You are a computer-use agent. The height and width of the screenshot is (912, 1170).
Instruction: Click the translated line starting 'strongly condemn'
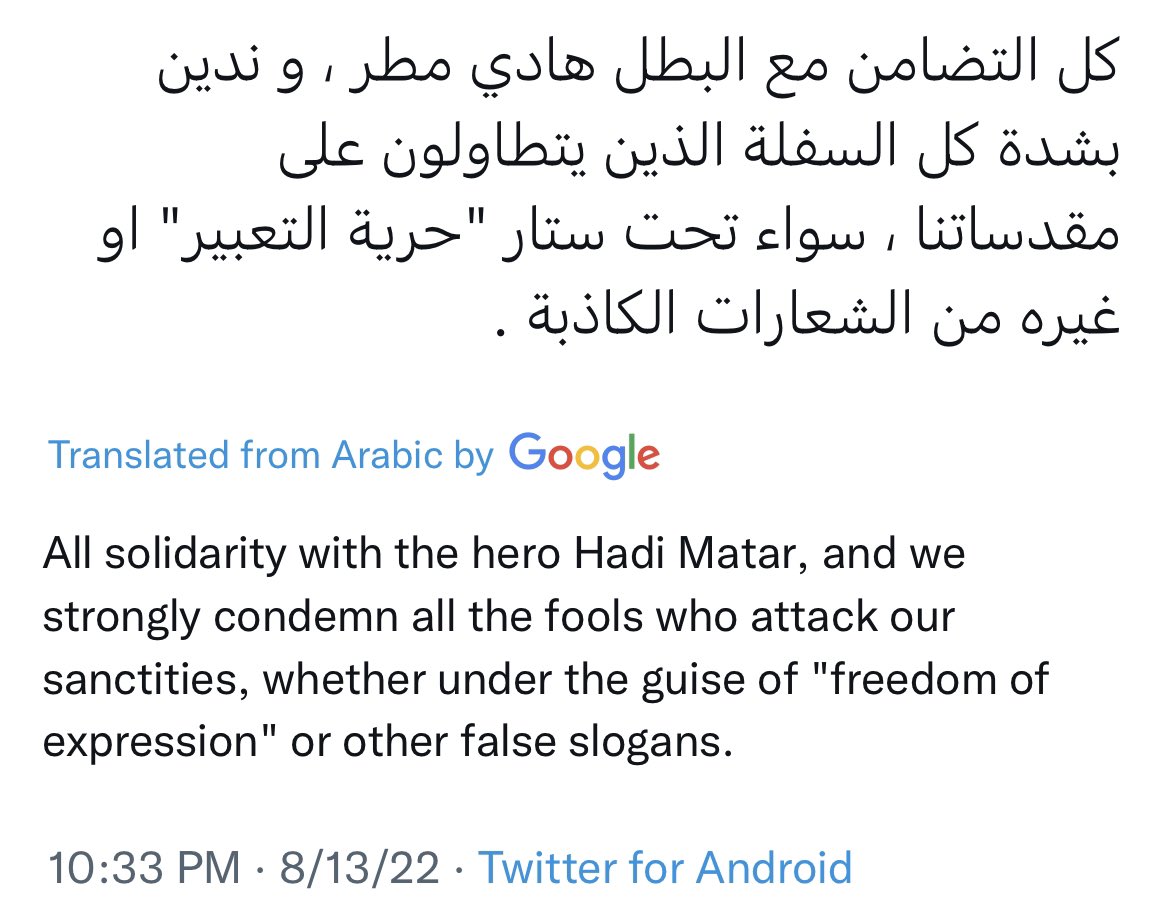pos(498,617)
